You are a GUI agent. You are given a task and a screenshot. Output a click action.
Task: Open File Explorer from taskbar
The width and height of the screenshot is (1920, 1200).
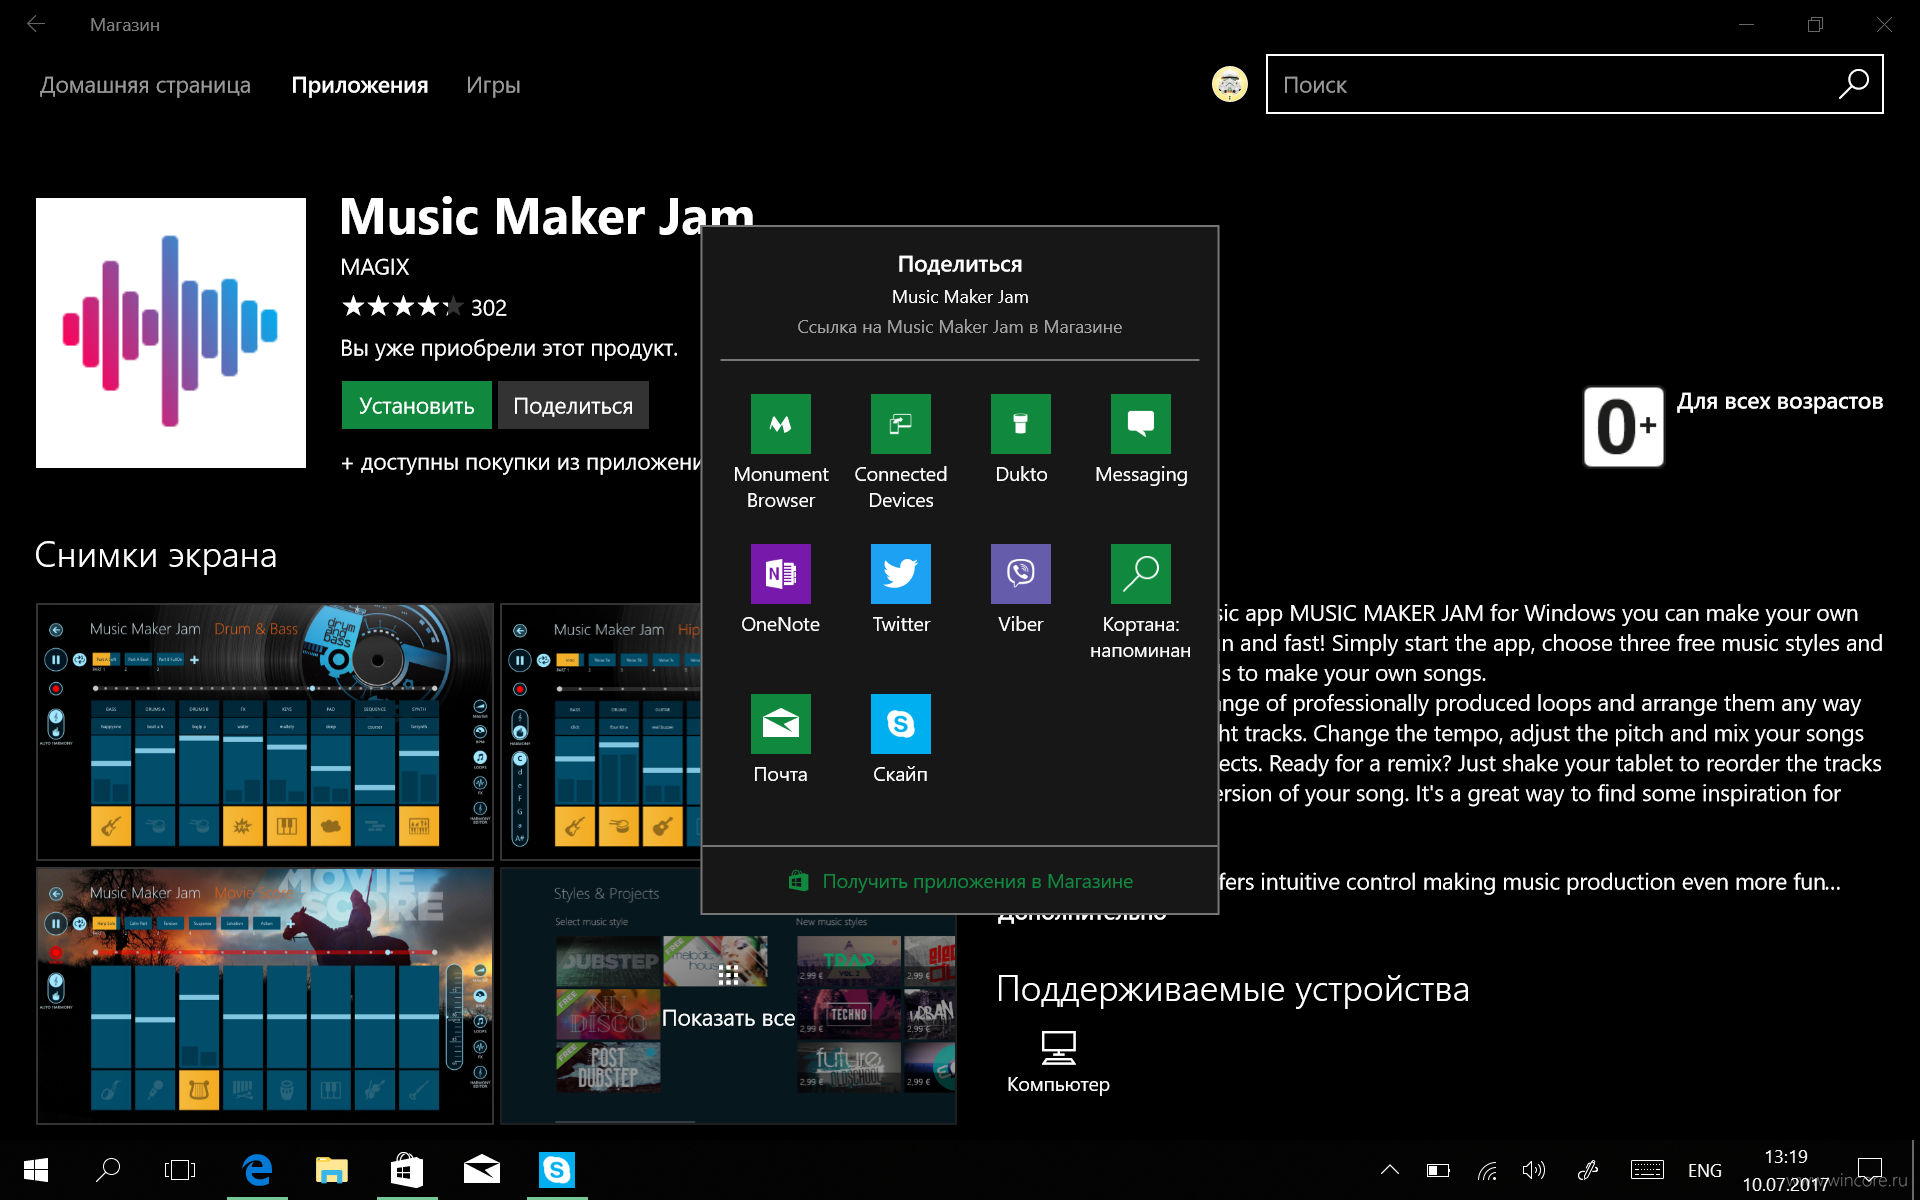(332, 1170)
